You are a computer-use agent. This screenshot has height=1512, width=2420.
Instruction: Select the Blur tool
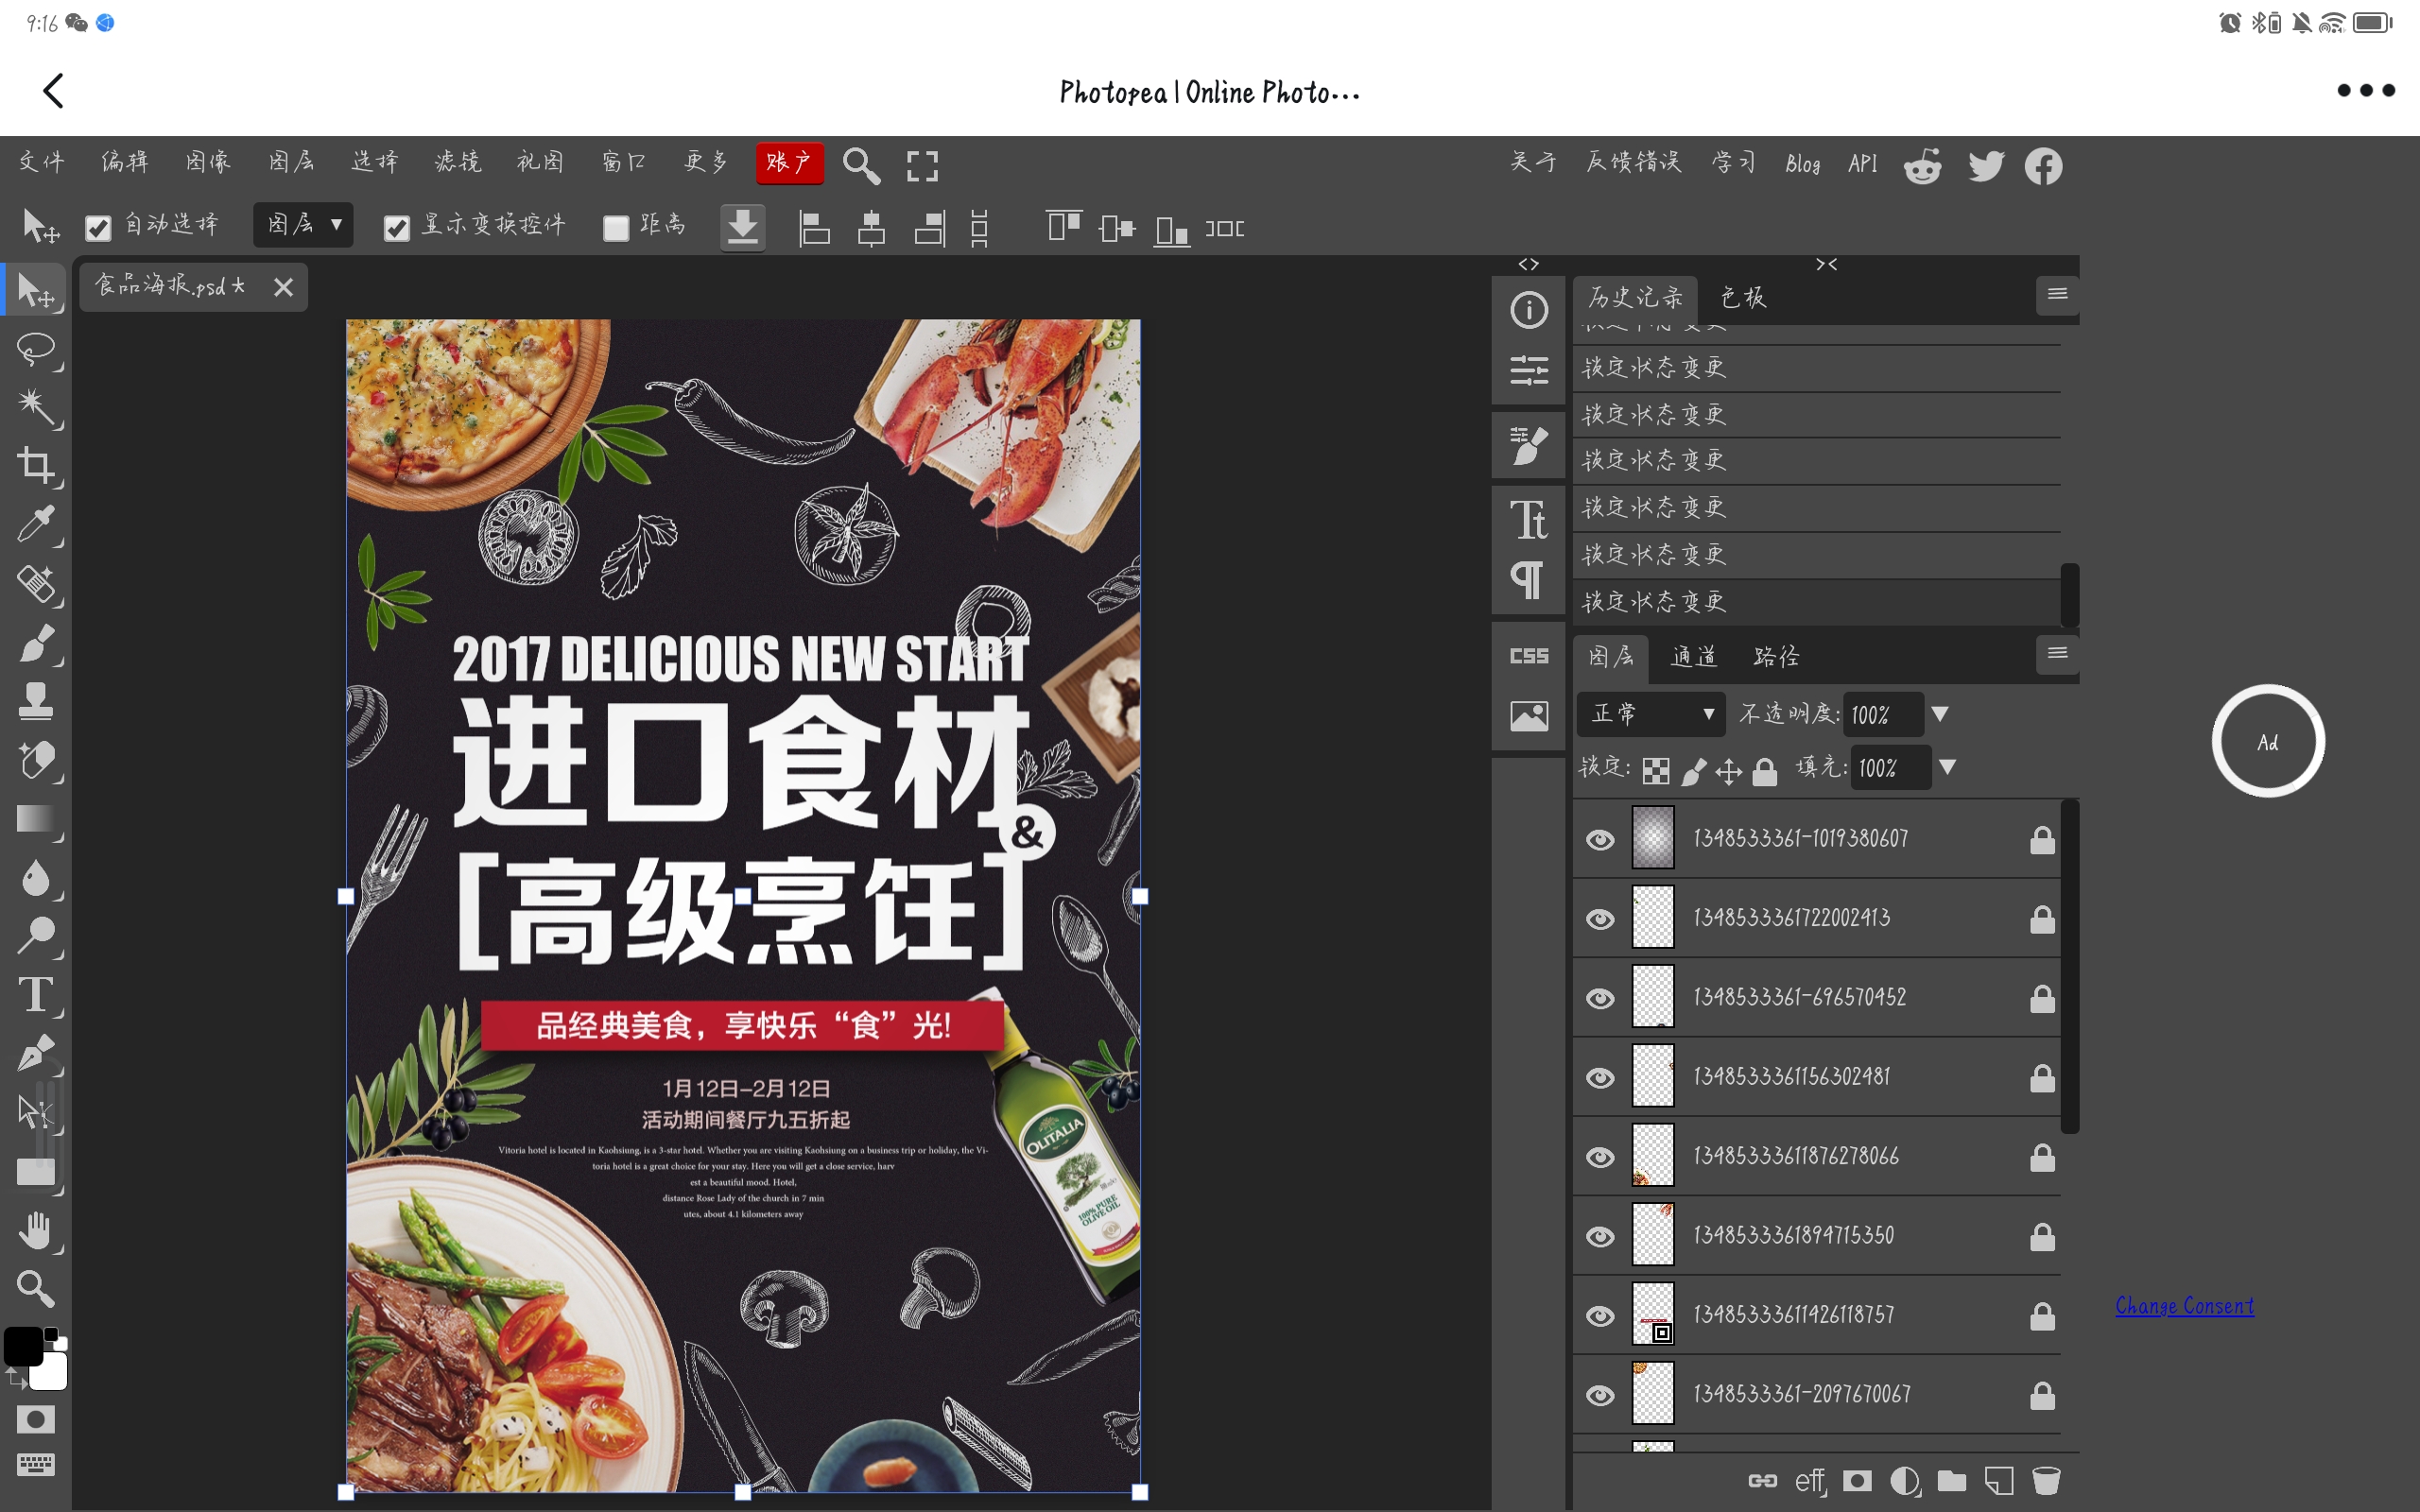point(36,878)
